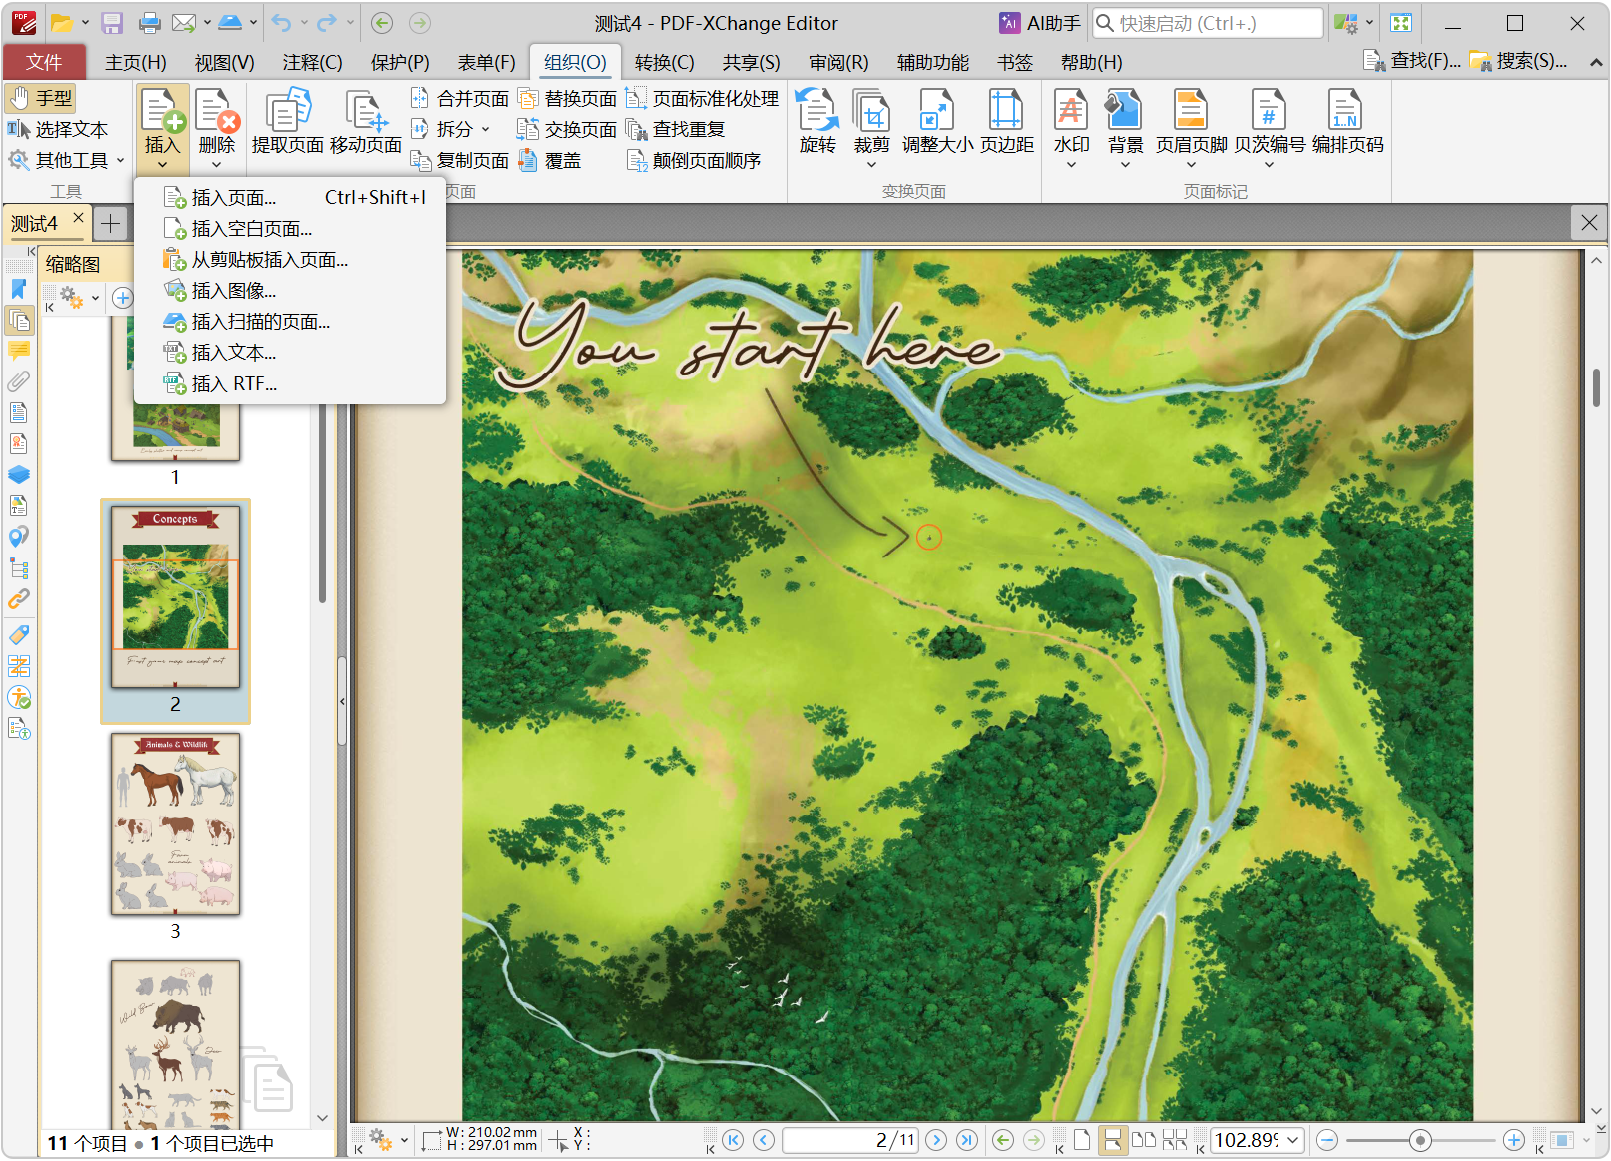The height and width of the screenshot is (1161, 1611).
Task: Click the 查找(F)... button
Action: point(1412,61)
